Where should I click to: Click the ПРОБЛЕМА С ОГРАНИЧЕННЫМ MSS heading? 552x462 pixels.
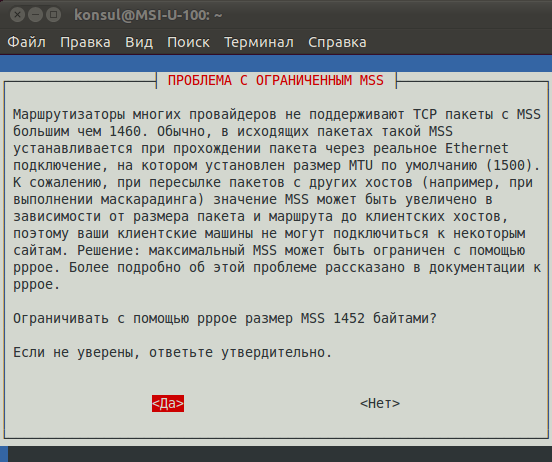coord(276,81)
